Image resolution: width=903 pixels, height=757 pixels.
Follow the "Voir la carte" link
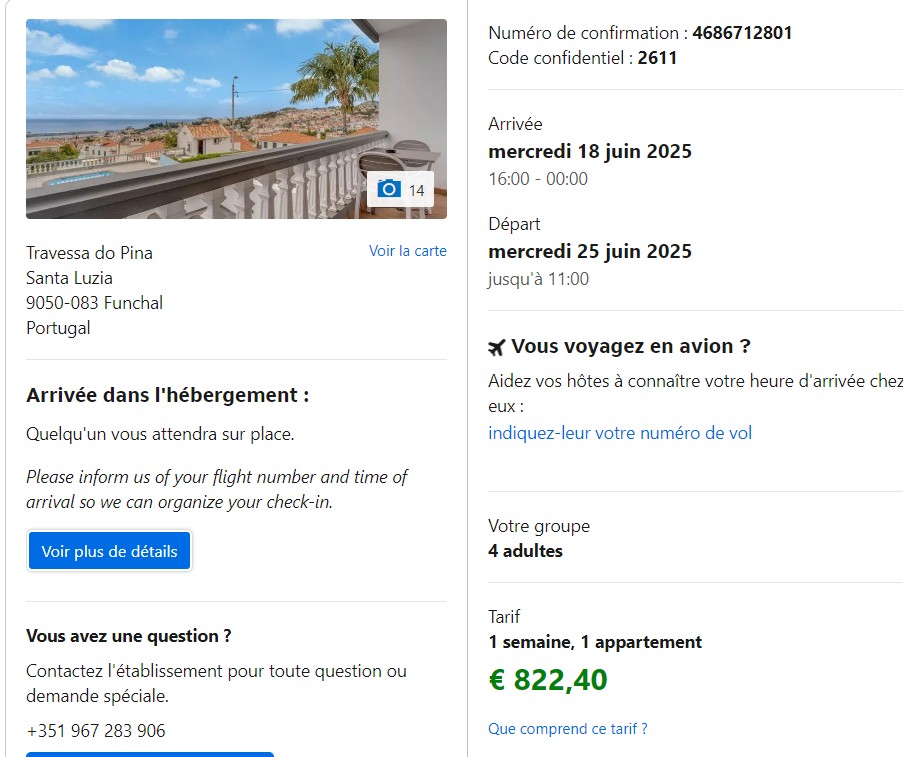[407, 251]
